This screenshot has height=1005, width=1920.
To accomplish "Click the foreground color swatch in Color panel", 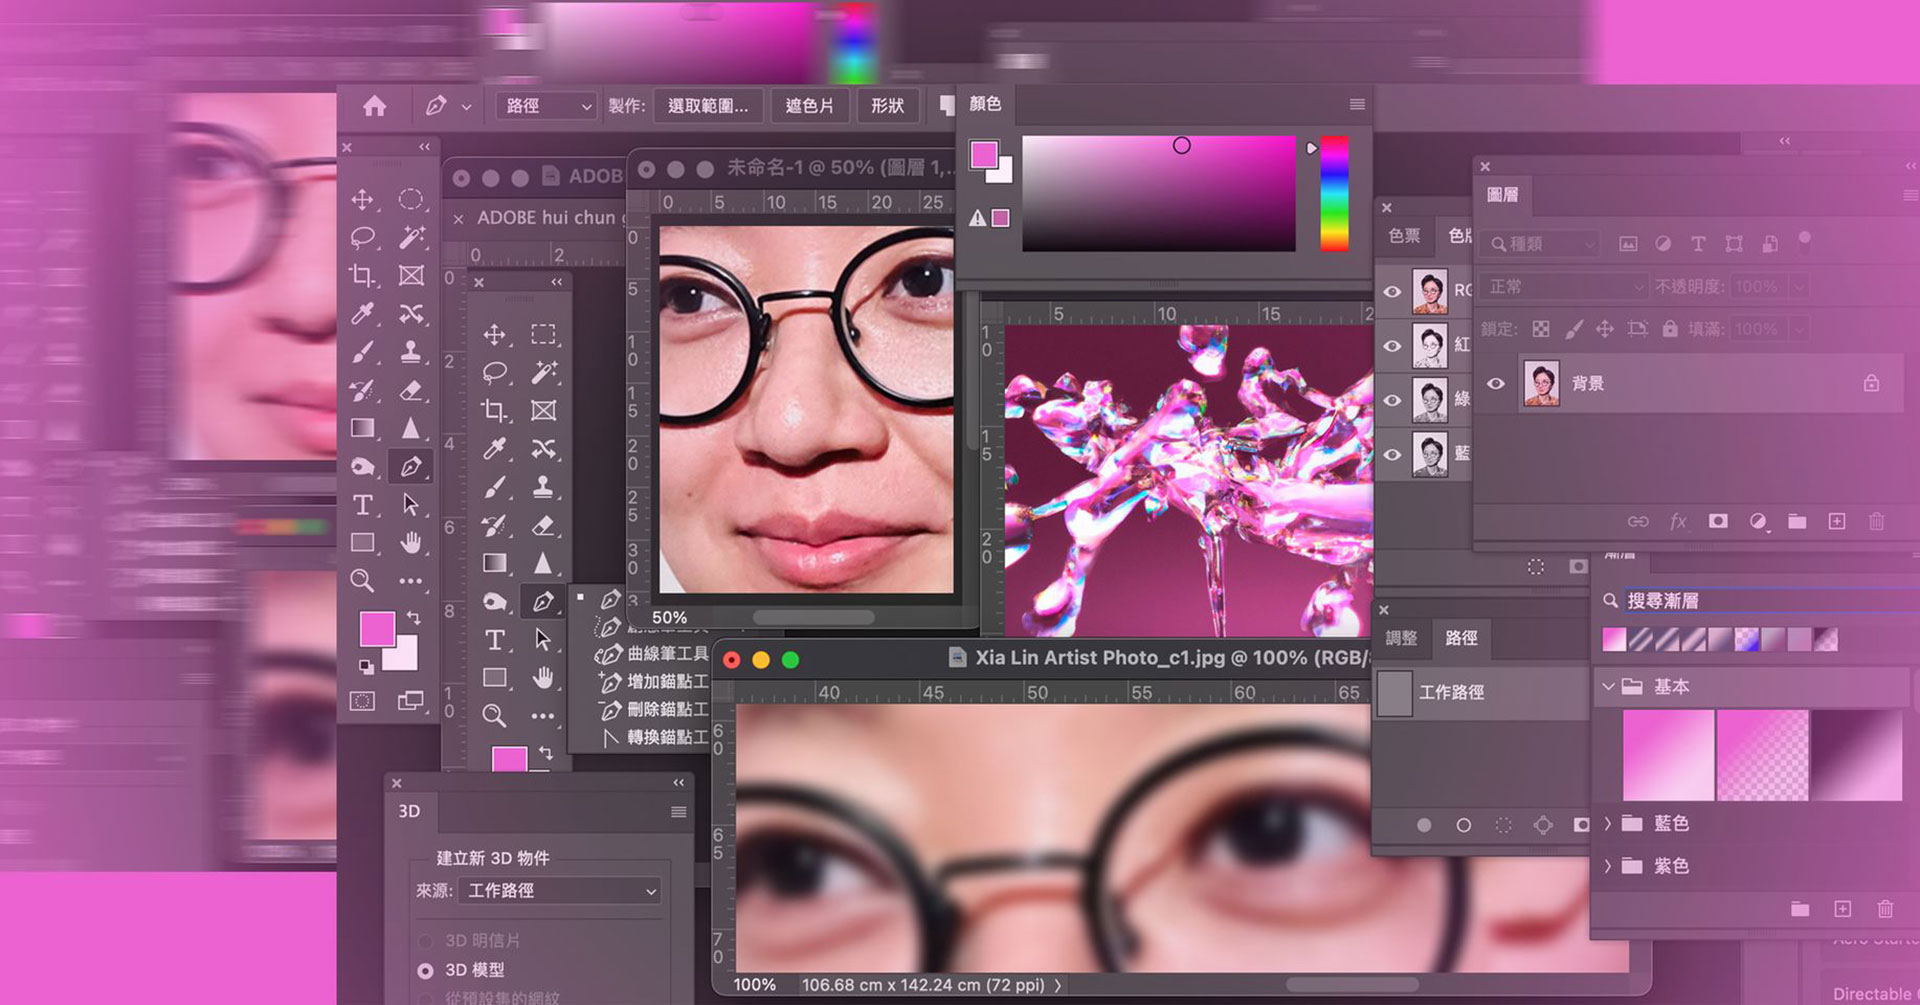I will coord(983,155).
